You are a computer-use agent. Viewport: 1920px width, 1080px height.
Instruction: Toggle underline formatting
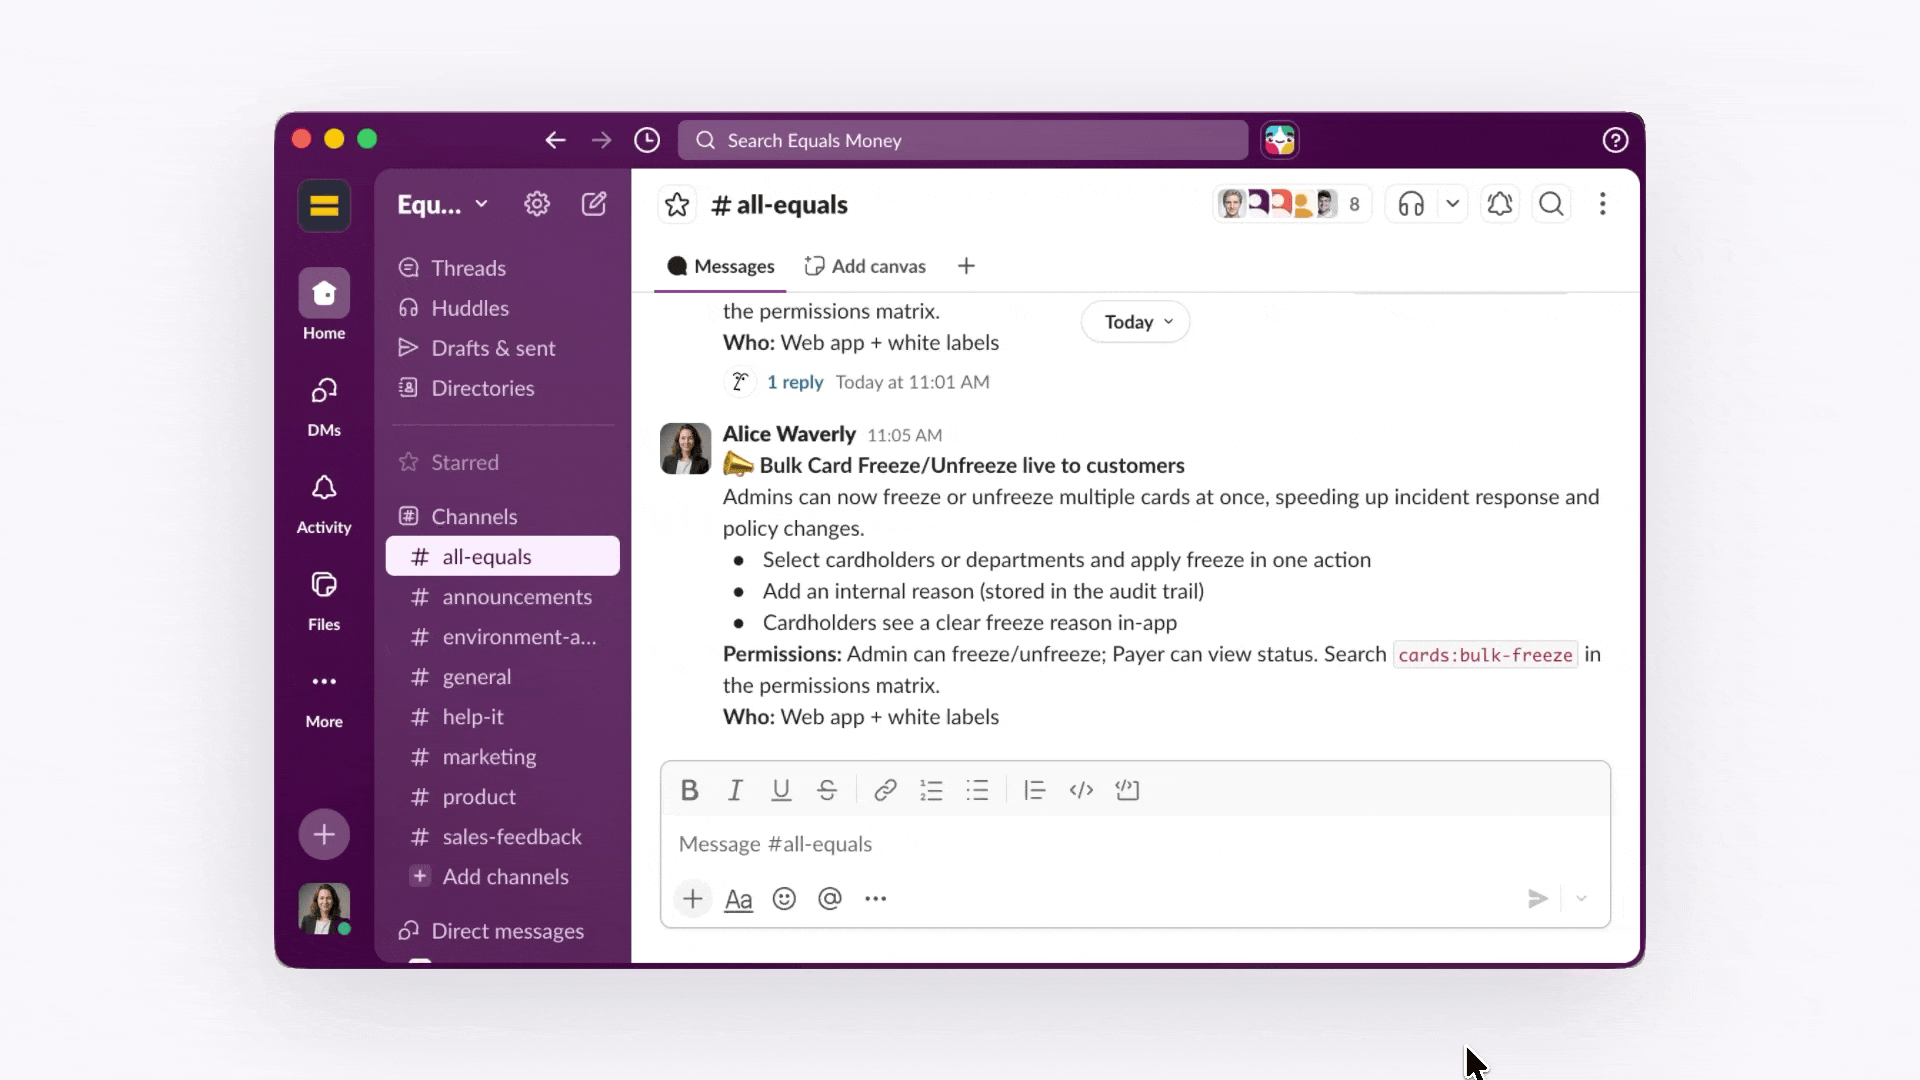781,790
